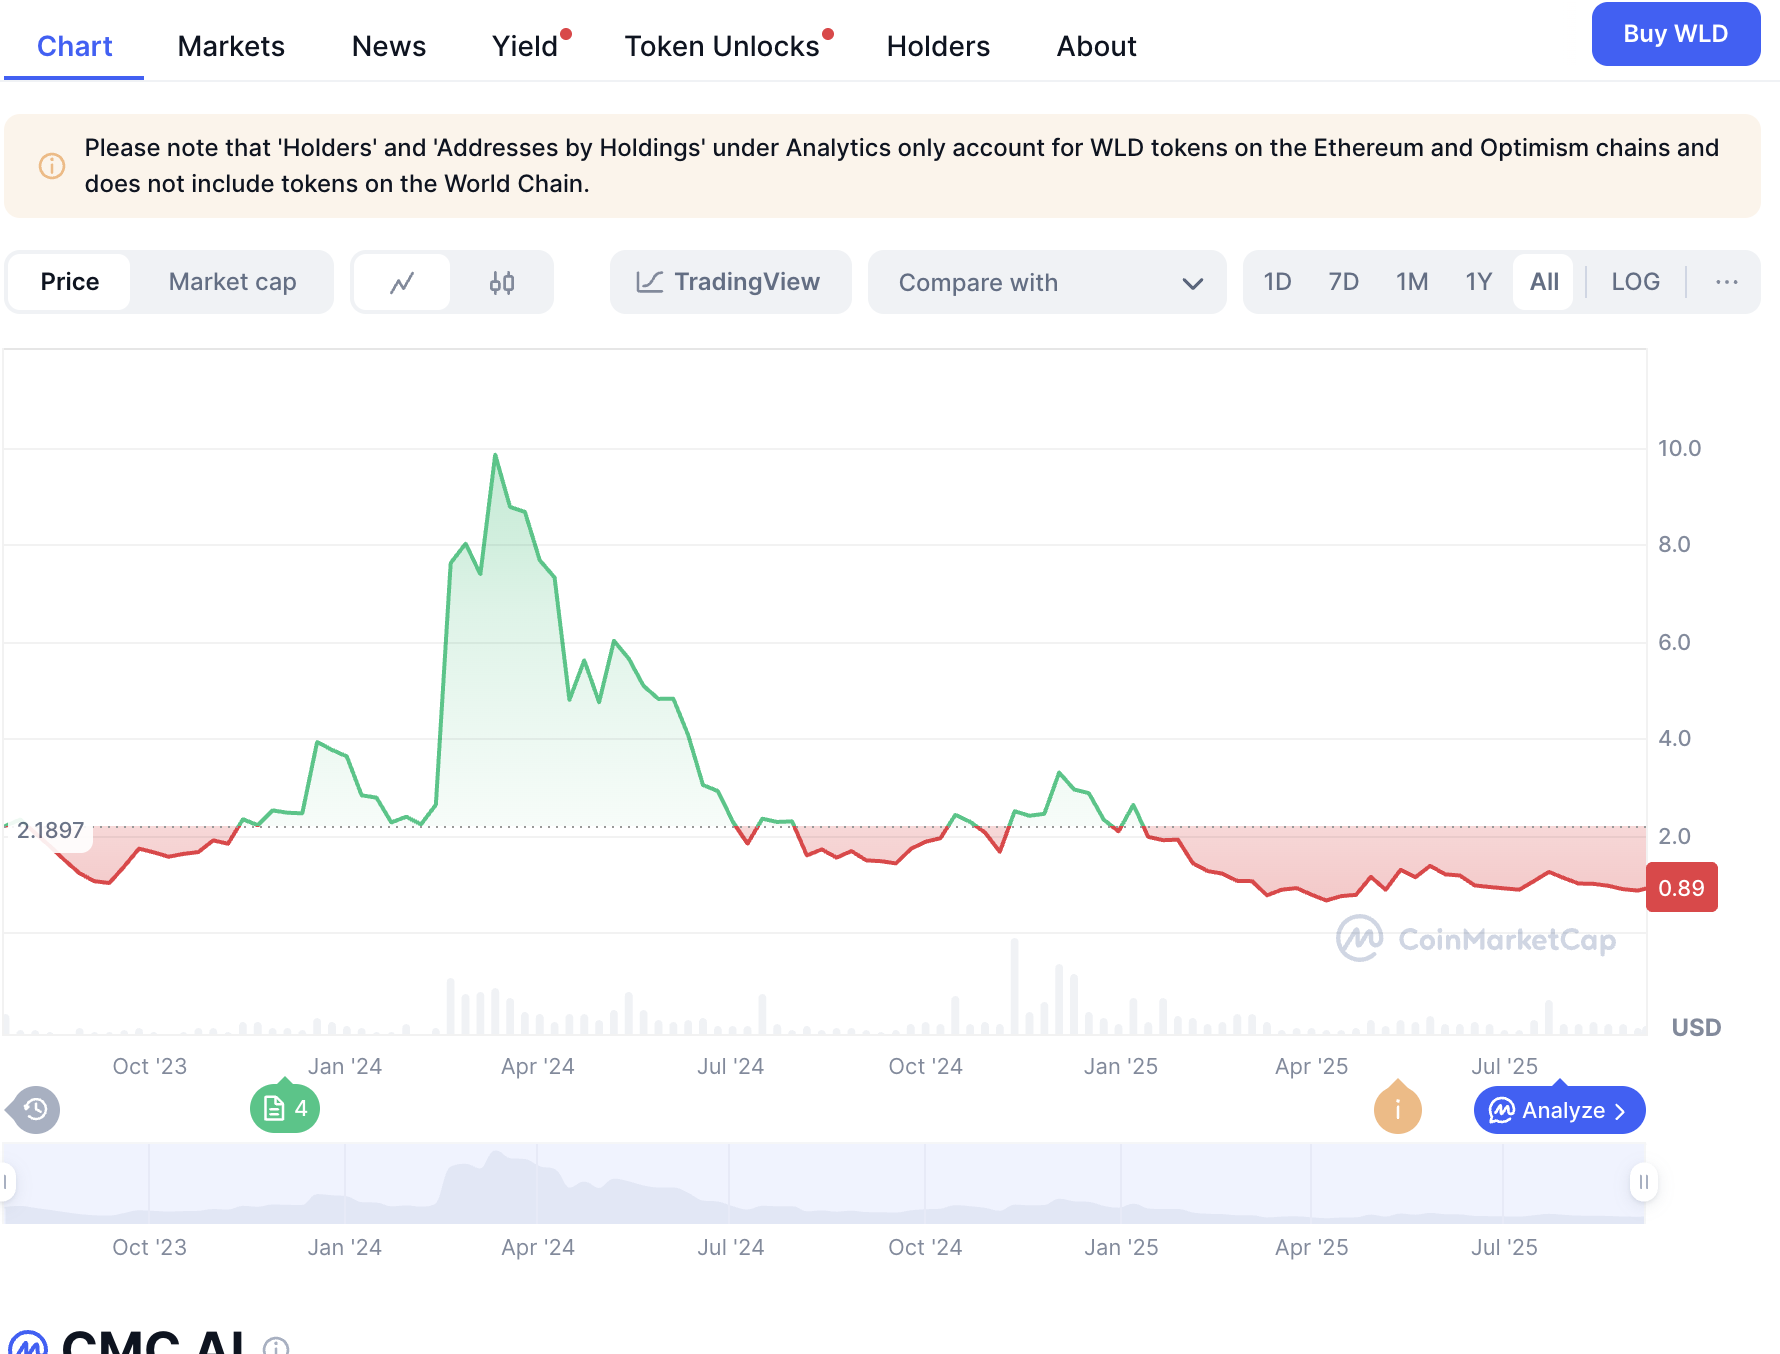Click the Apr '24 main chart axis label

pyautogui.click(x=538, y=1066)
